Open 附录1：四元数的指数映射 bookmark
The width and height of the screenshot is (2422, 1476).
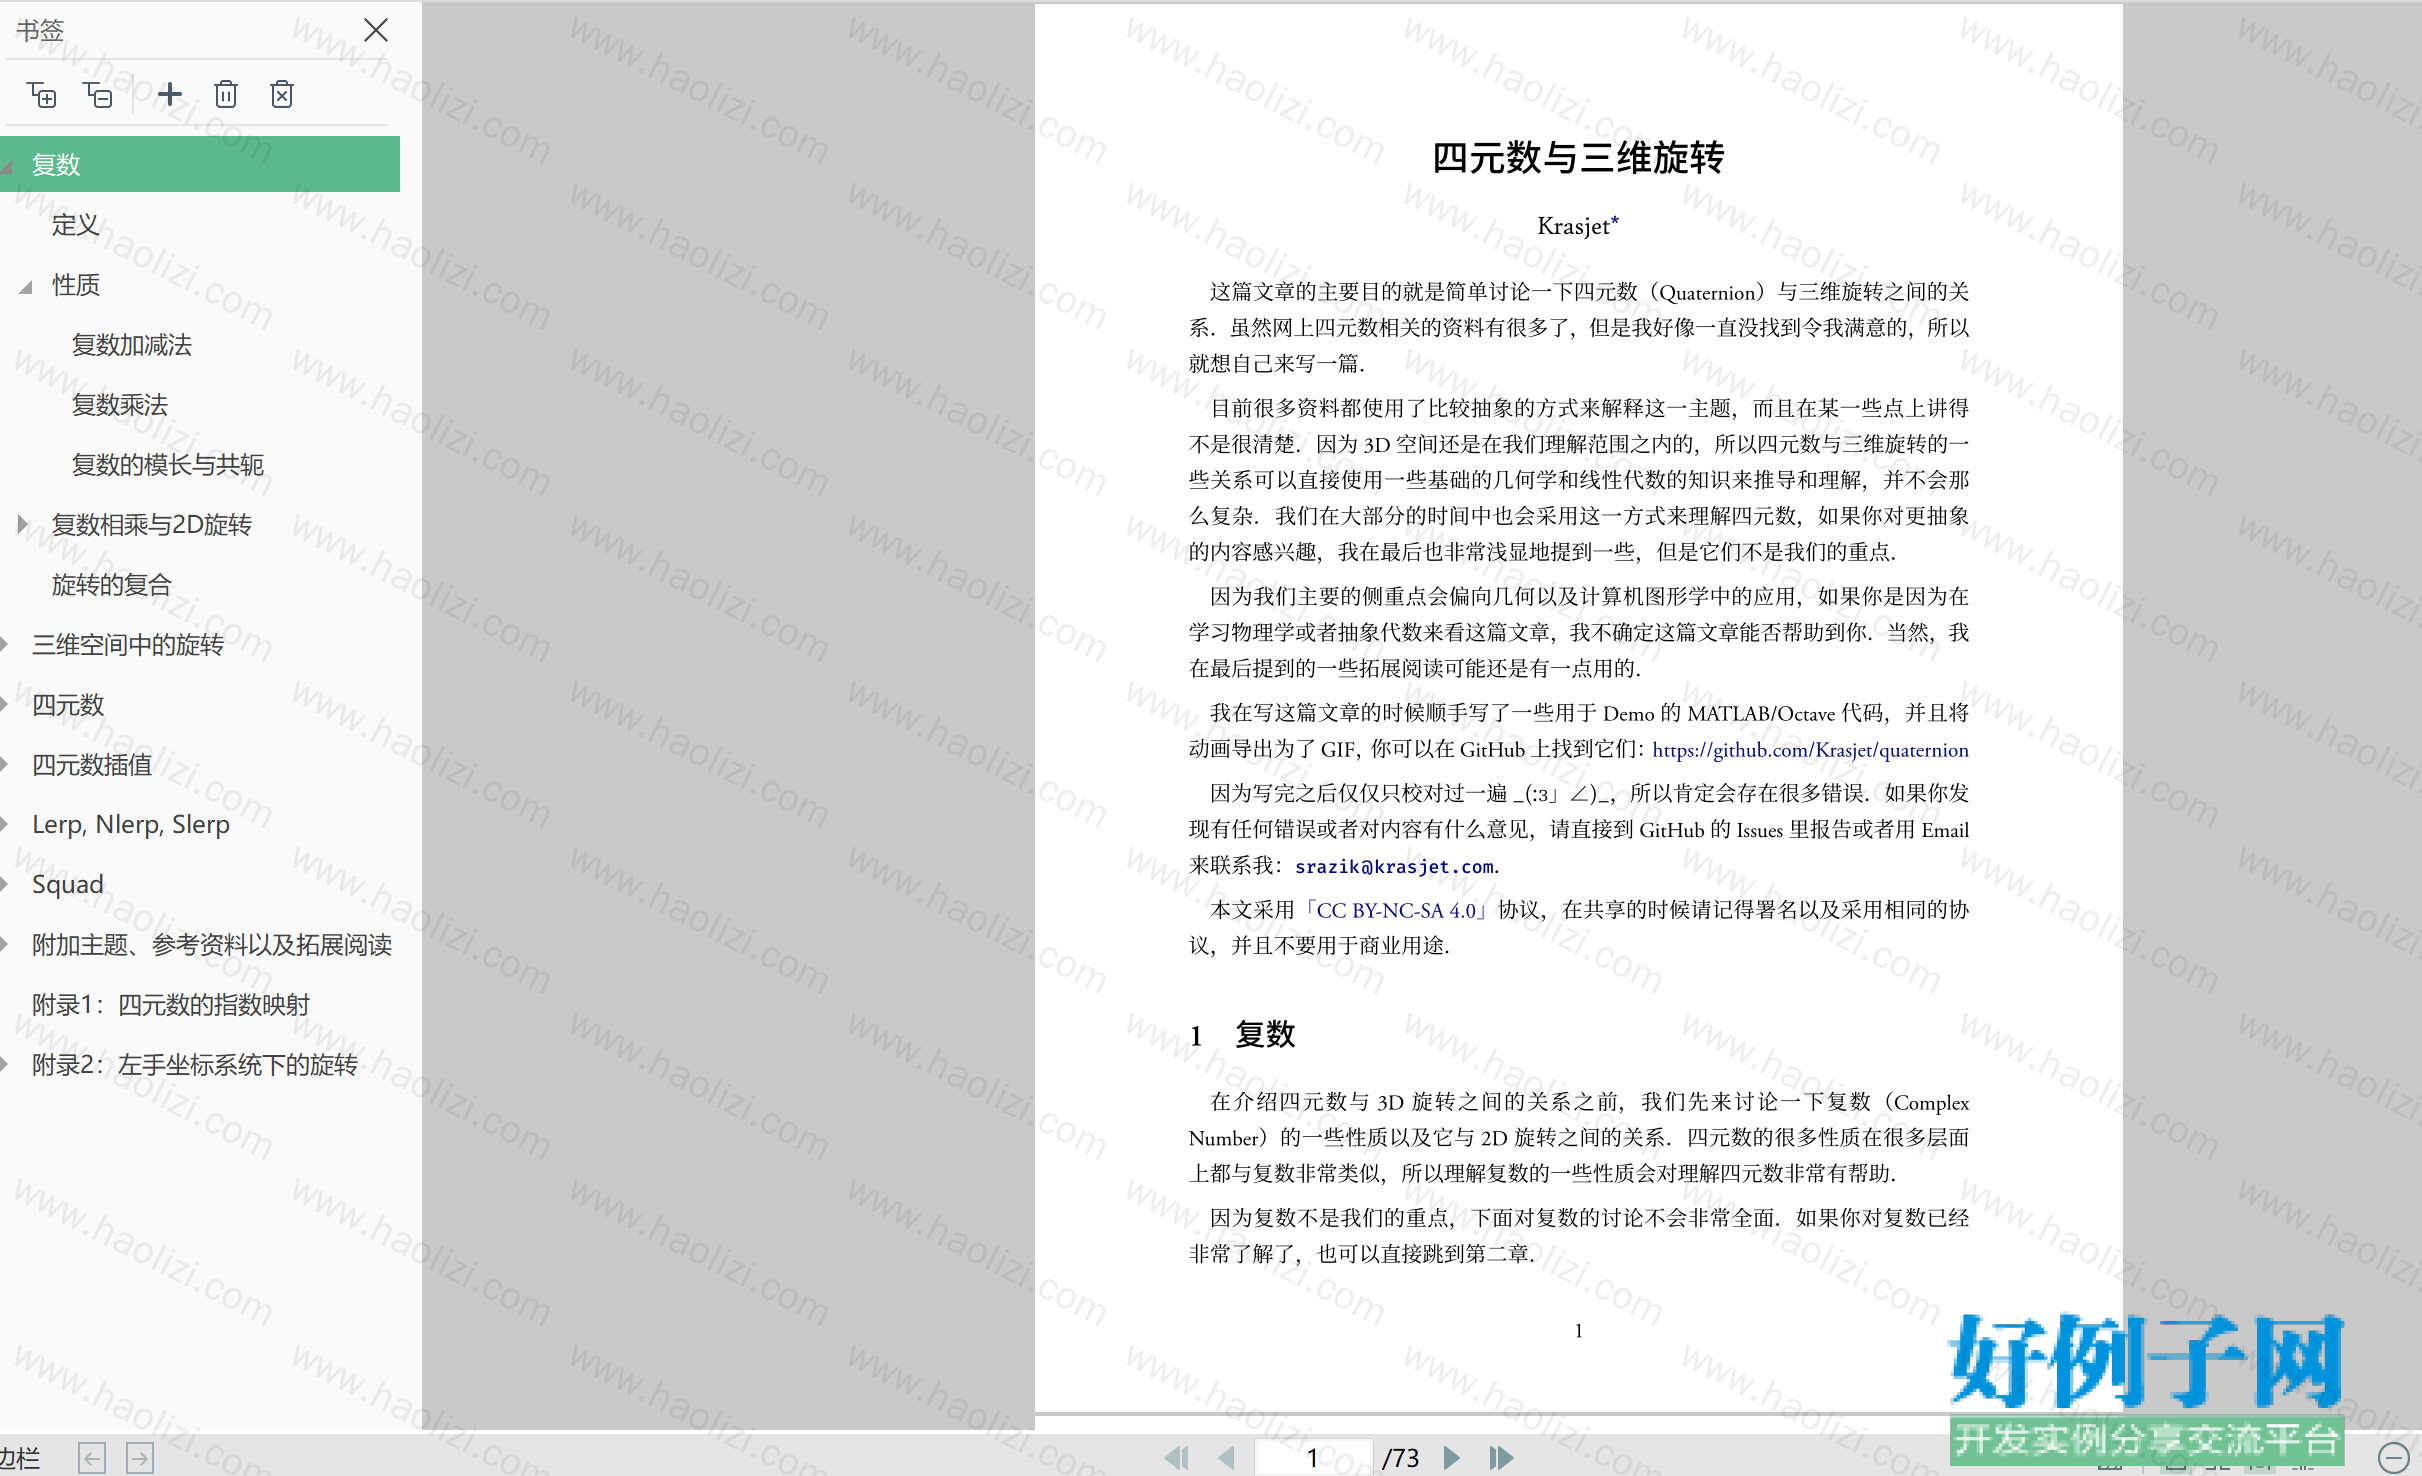[x=171, y=1005]
